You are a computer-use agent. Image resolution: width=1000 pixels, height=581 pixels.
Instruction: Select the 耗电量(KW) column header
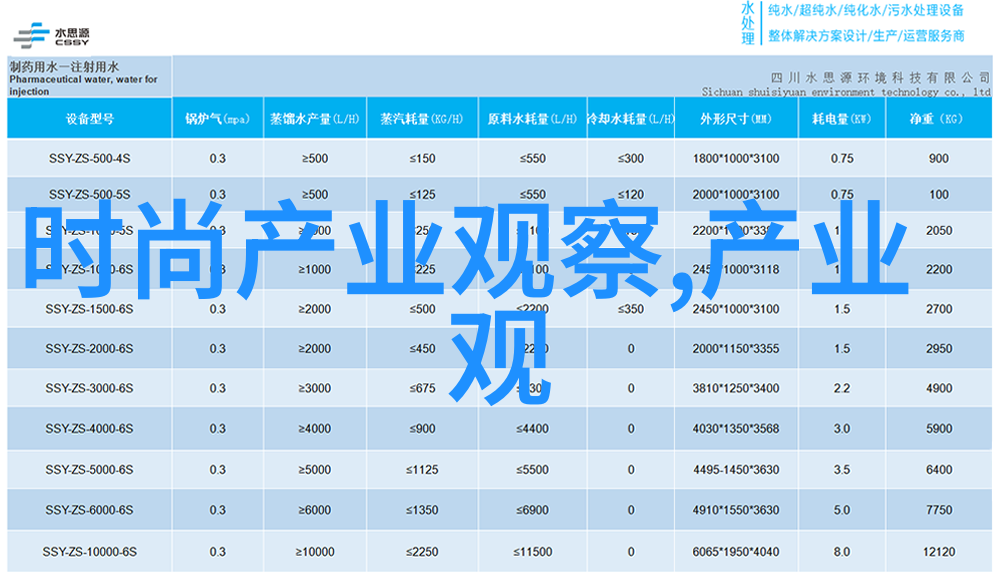[x=841, y=119]
